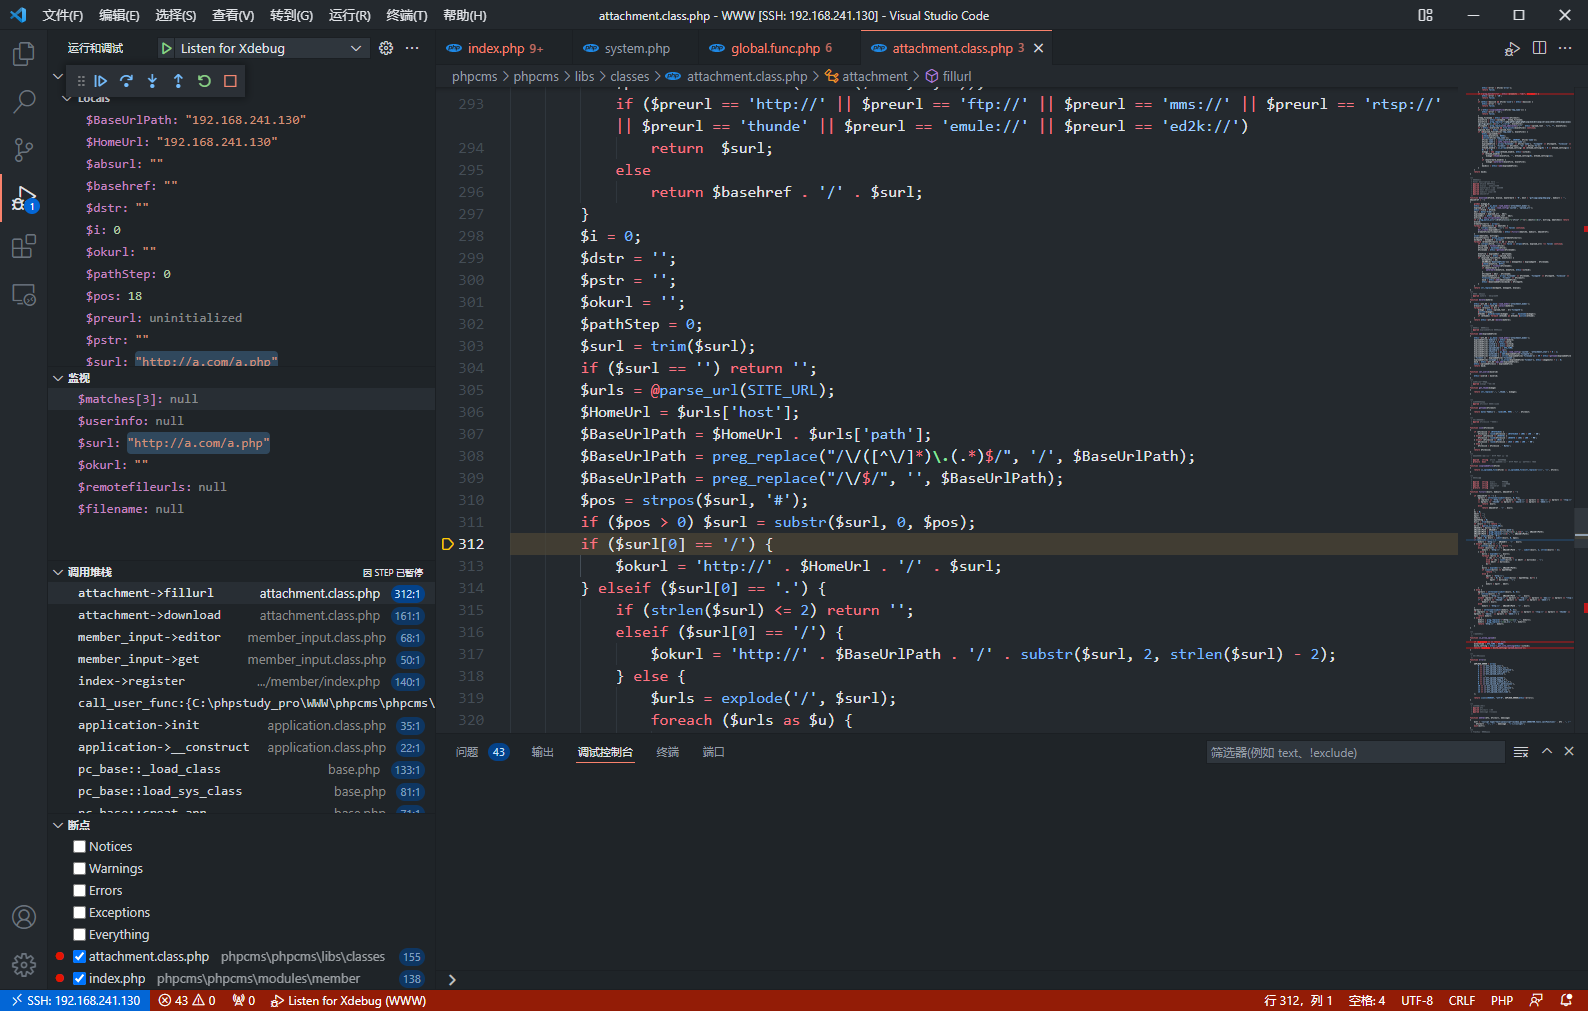Screen dimensions: 1588x1011
Task: Open the Listen for Xdebug configuration dropdown
Action: click(262, 48)
